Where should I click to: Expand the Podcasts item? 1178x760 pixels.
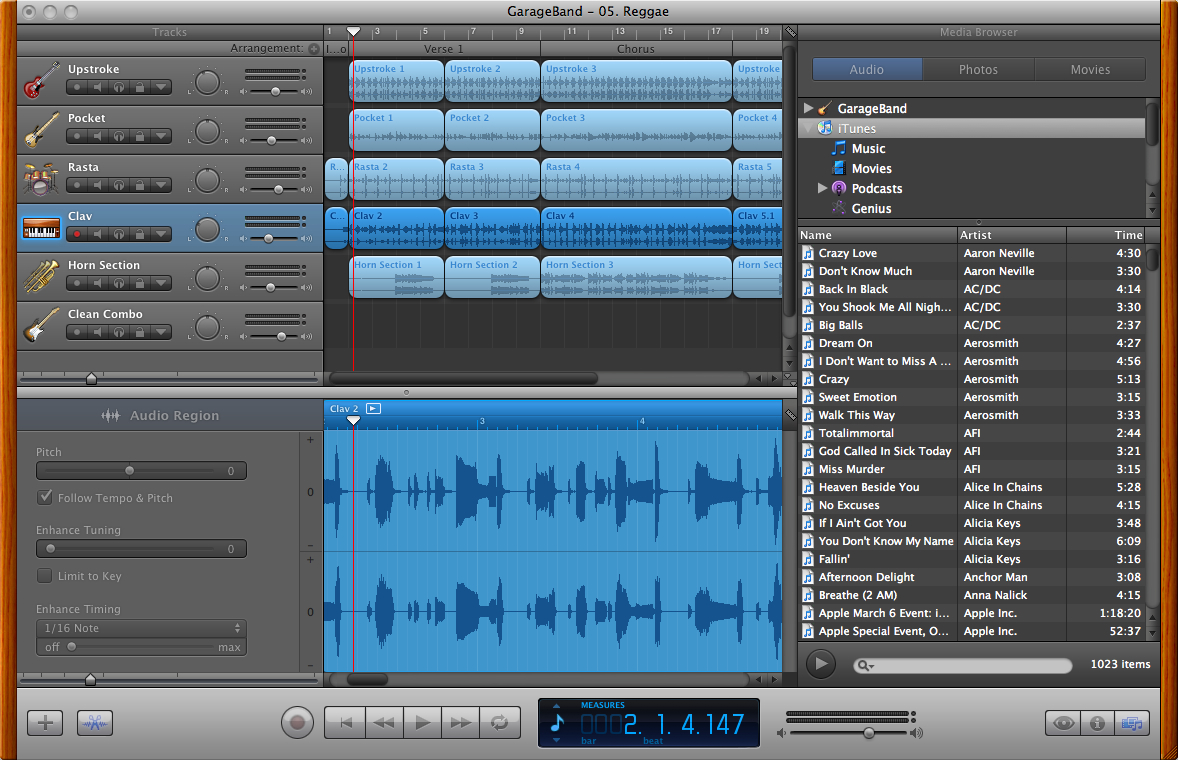[823, 188]
